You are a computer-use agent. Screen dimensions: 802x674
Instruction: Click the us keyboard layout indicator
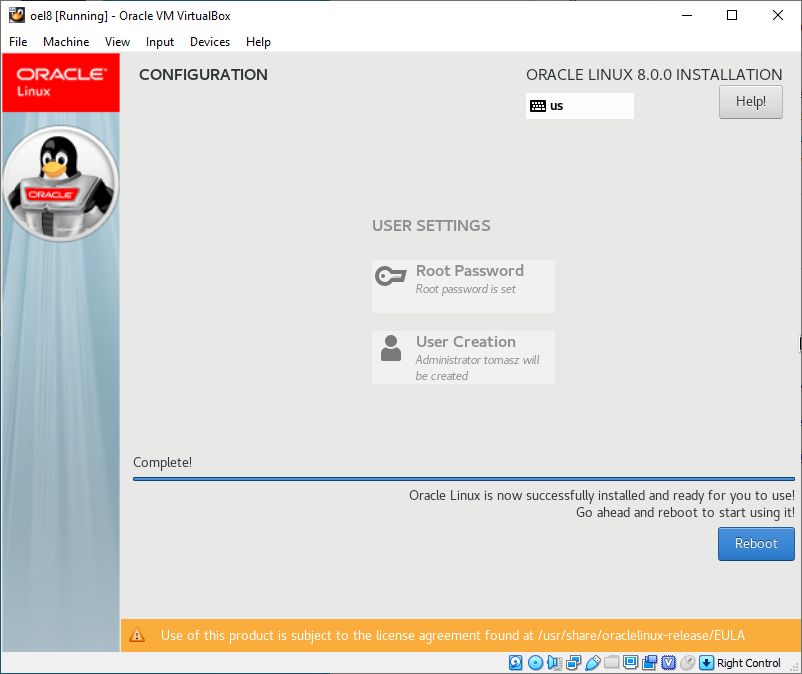580,106
